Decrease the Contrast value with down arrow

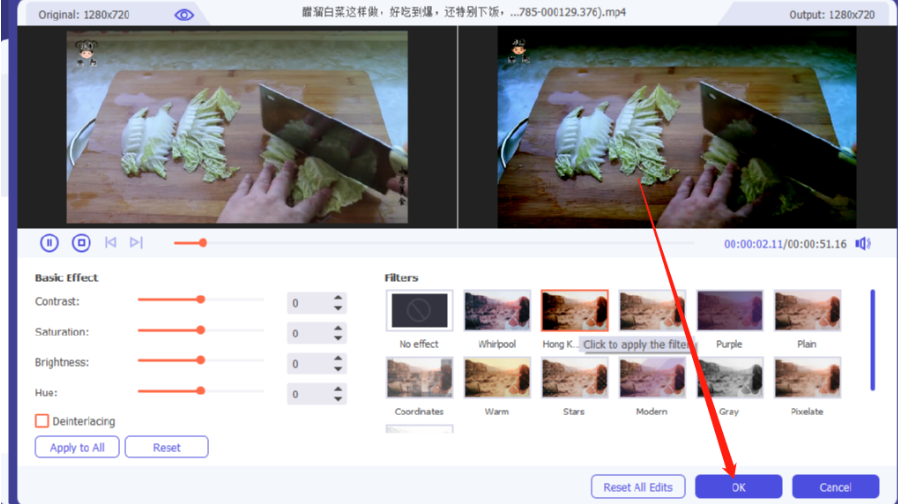click(338, 308)
